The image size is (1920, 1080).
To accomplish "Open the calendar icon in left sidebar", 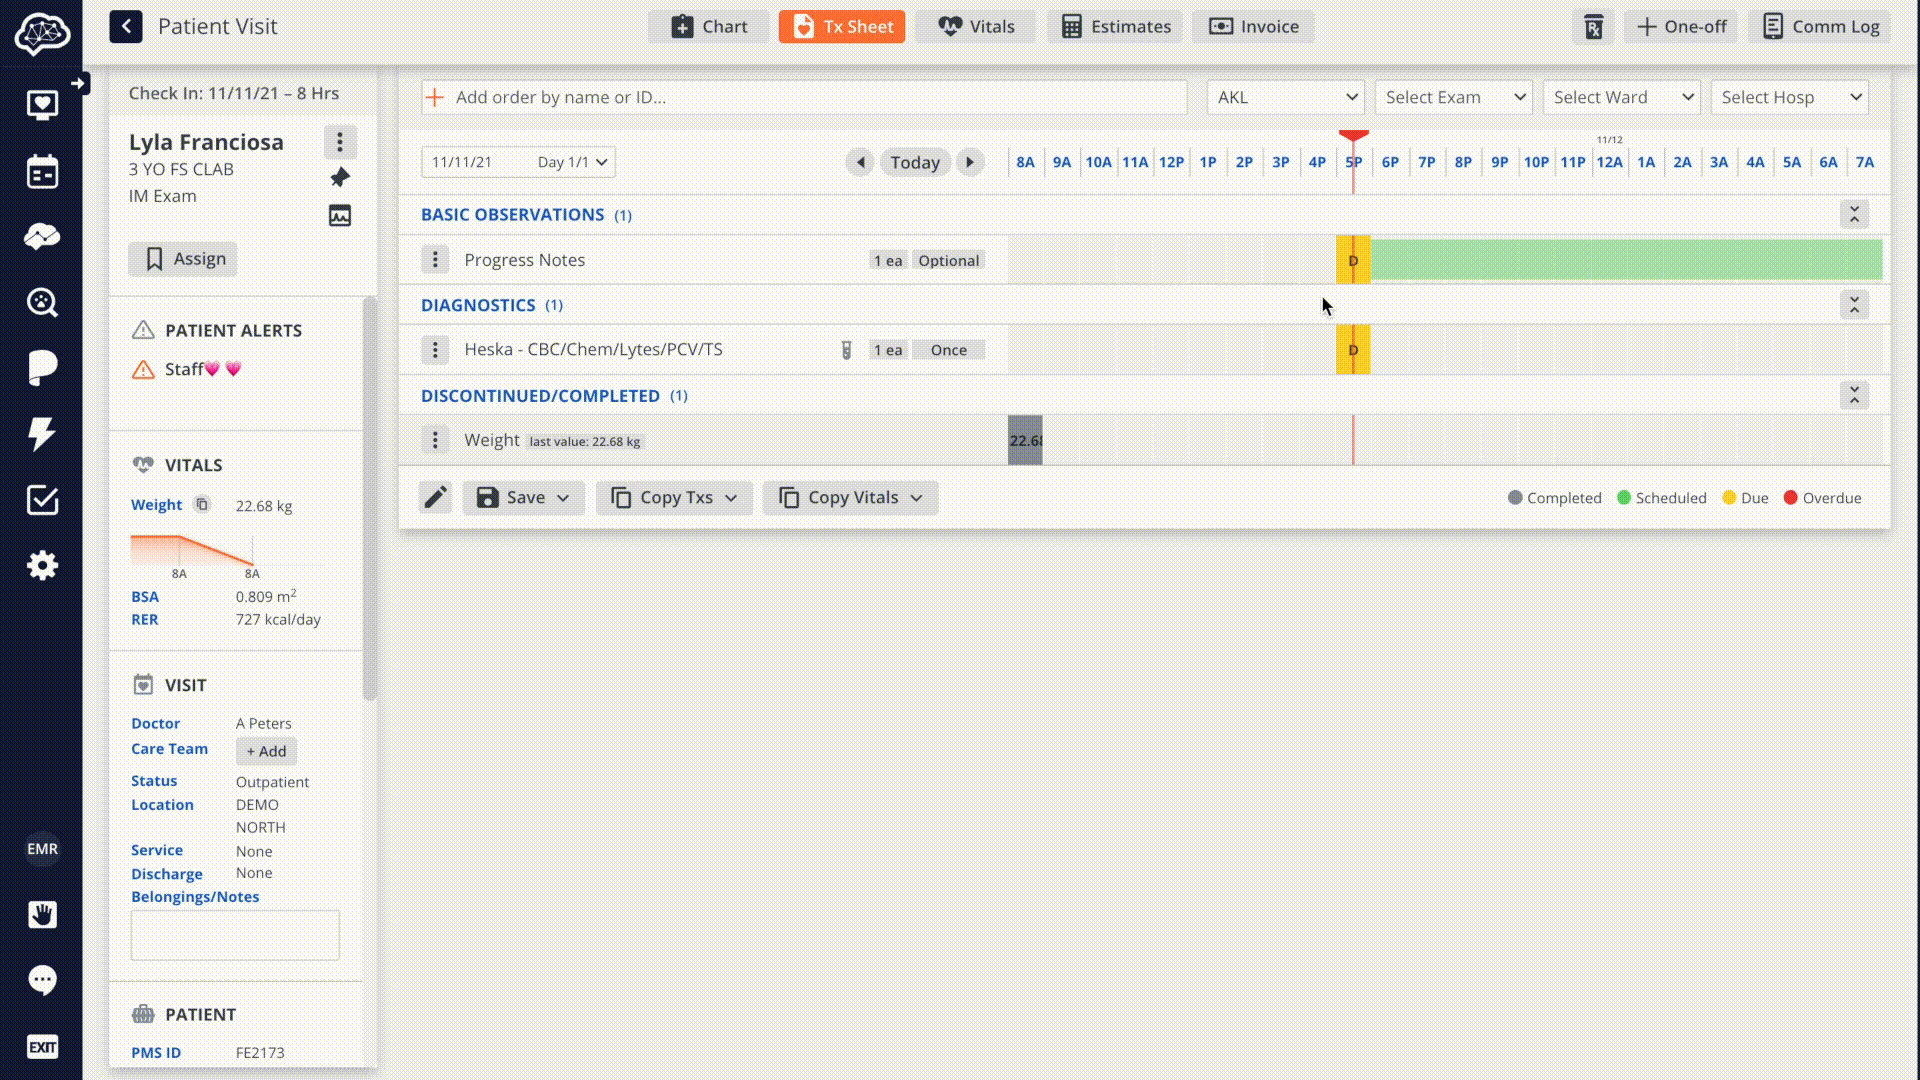I will [x=42, y=172].
